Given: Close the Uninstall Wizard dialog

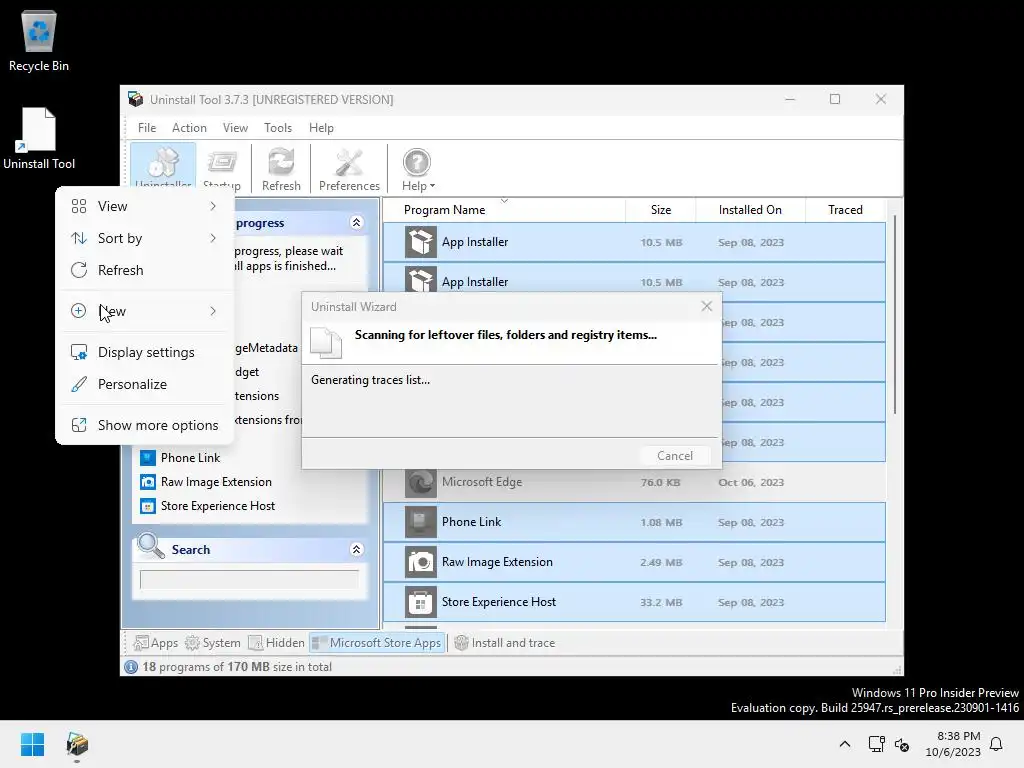Looking at the screenshot, I should tap(707, 306).
